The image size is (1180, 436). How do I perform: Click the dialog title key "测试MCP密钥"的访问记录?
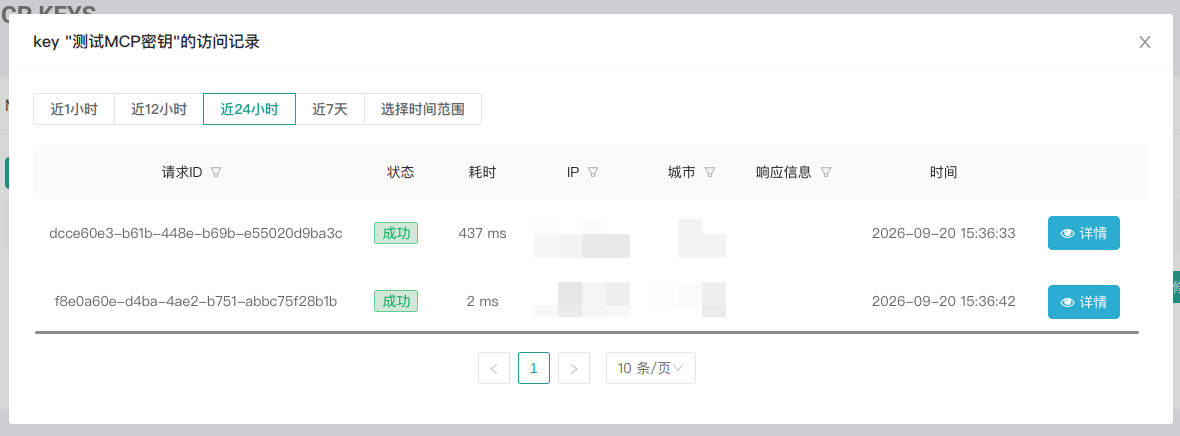(146, 42)
